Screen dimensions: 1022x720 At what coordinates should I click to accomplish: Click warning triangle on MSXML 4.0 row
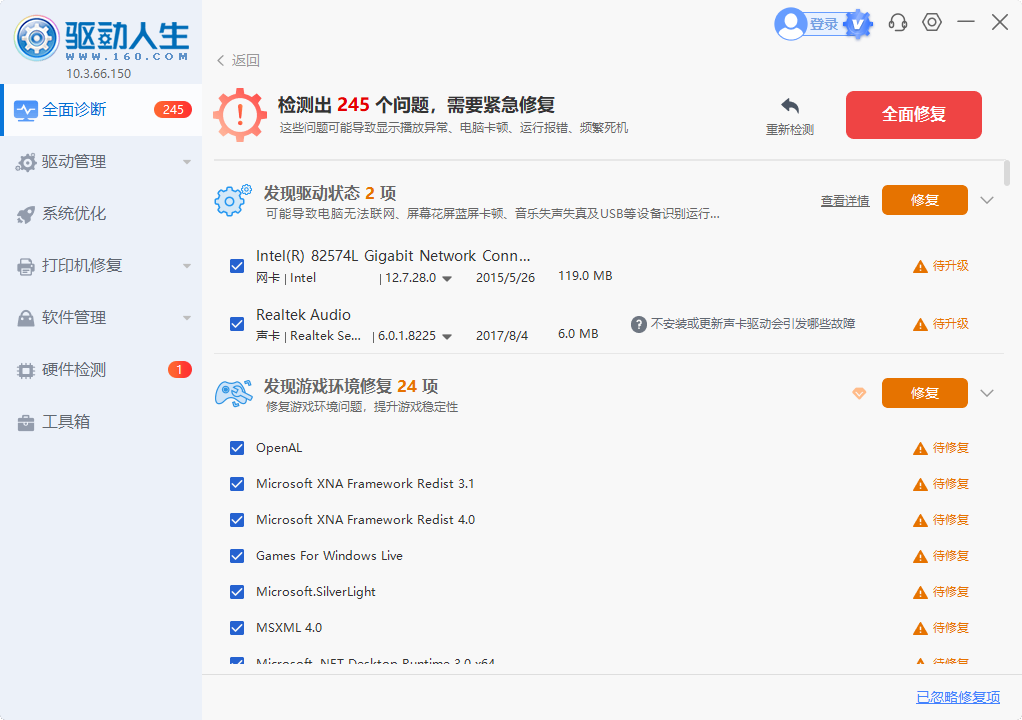(x=920, y=628)
